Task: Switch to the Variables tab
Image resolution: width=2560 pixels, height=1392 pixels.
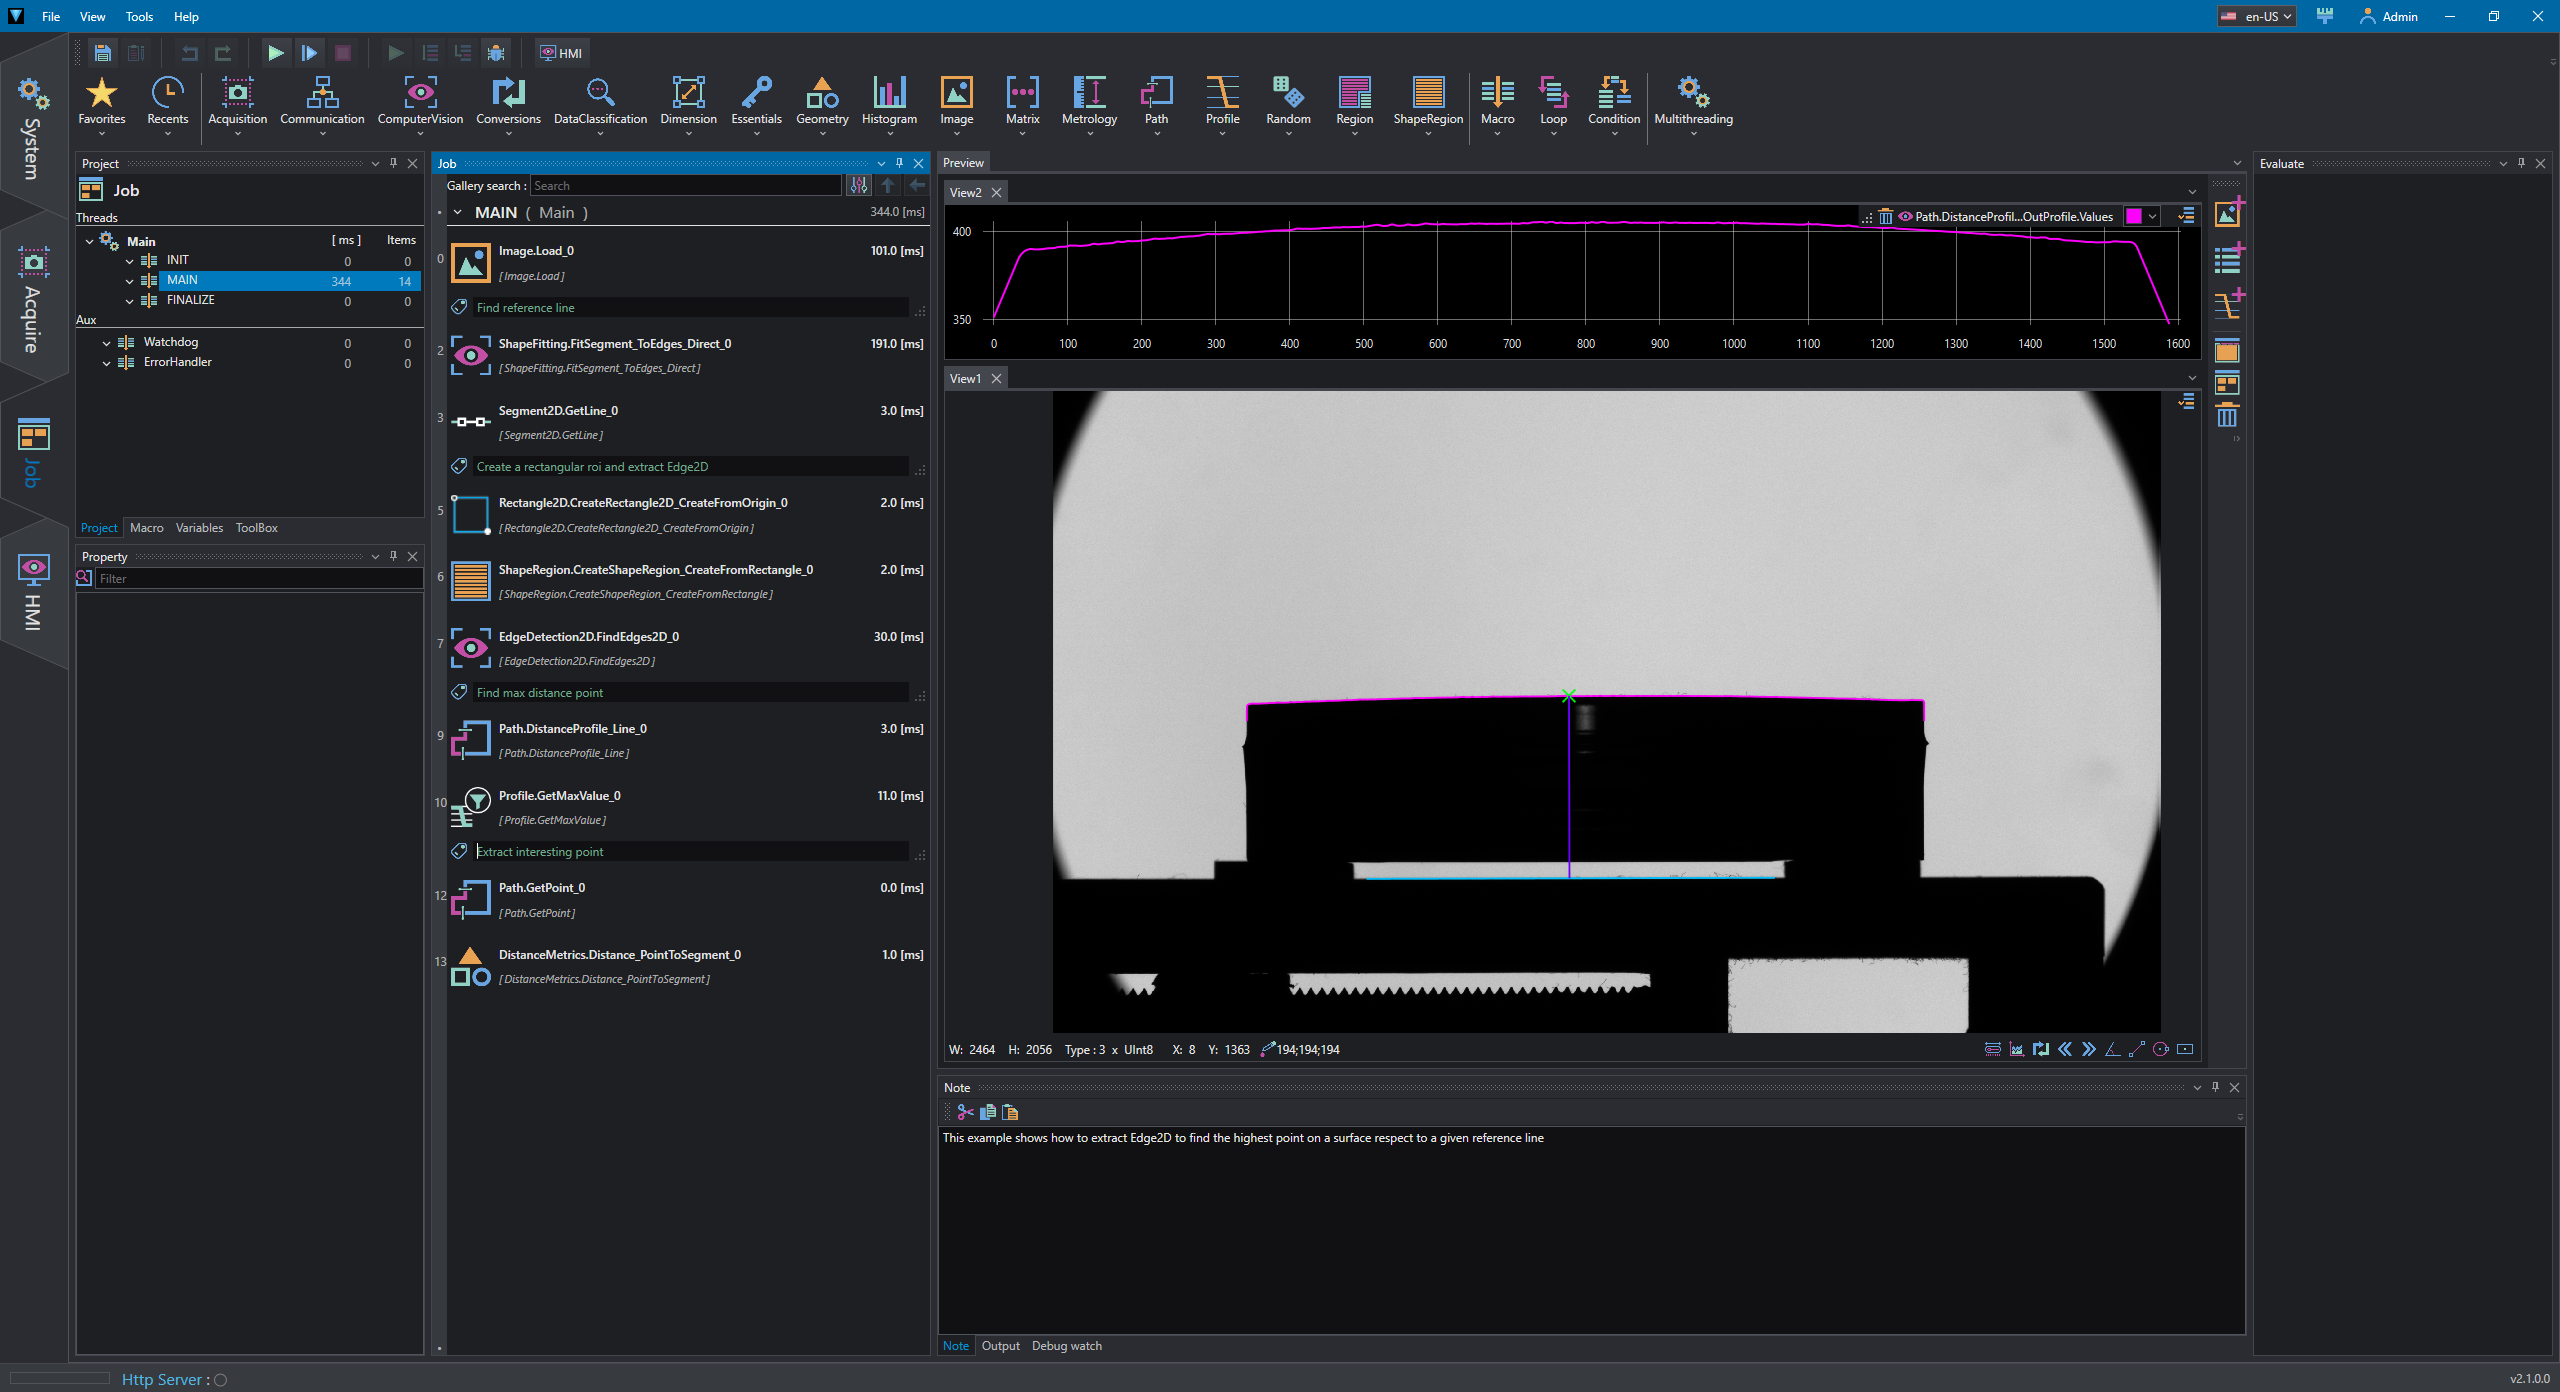Action: click(199, 528)
